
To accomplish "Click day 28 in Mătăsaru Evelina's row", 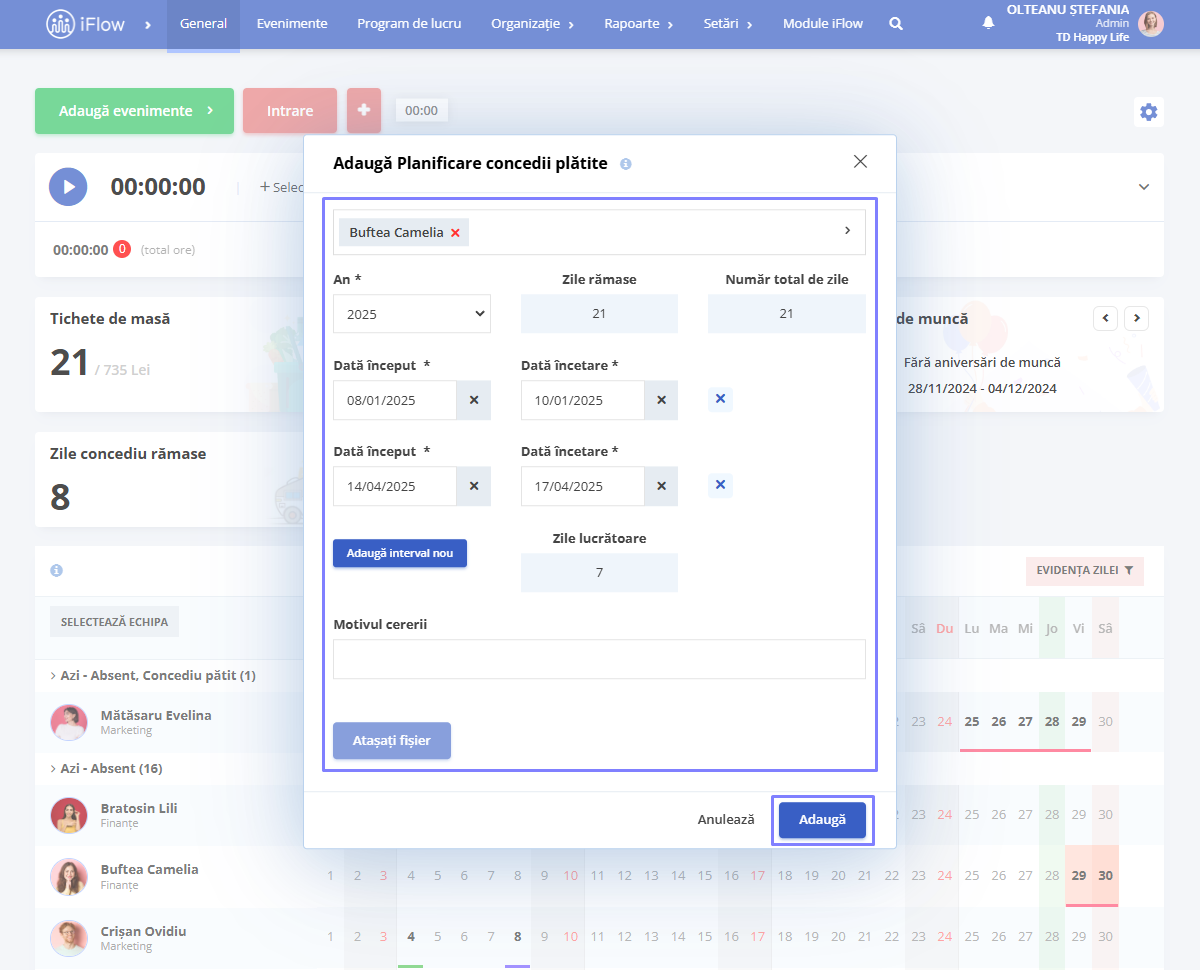I will (x=1052, y=722).
